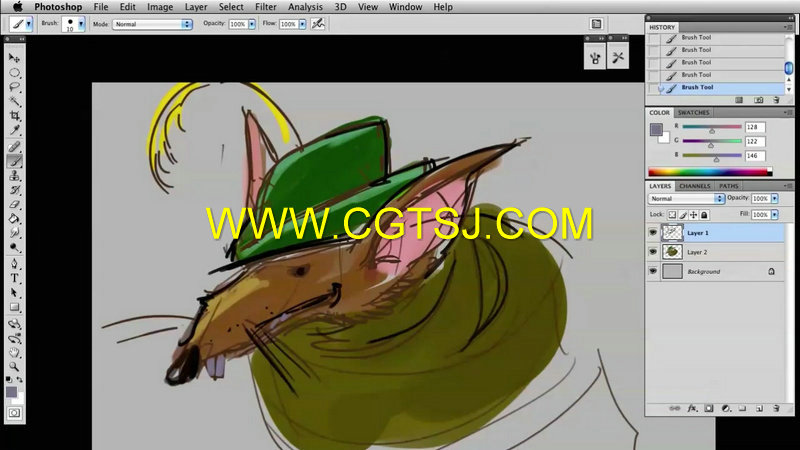The width and height of the screenshot is (800, 450).
Task: Switch to the Swatches tab
Action: point(693,112)
